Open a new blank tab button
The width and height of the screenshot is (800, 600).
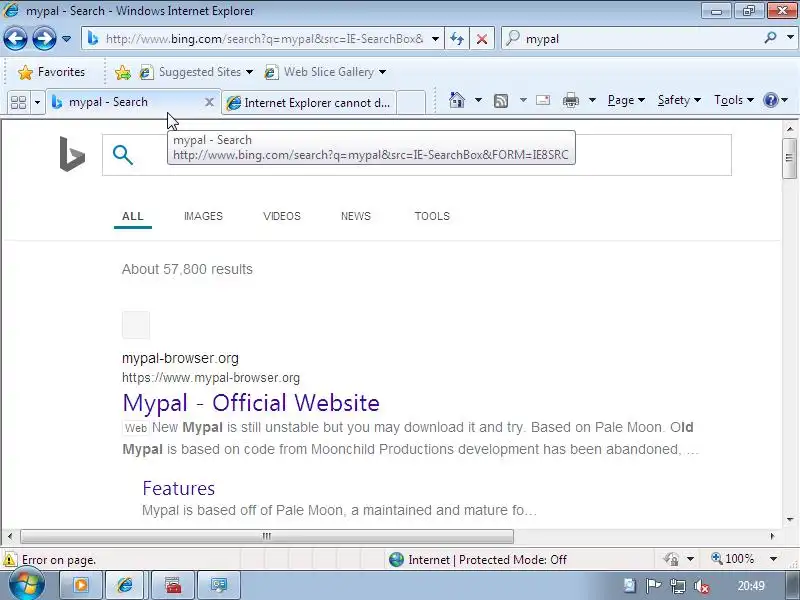point(411,103)
